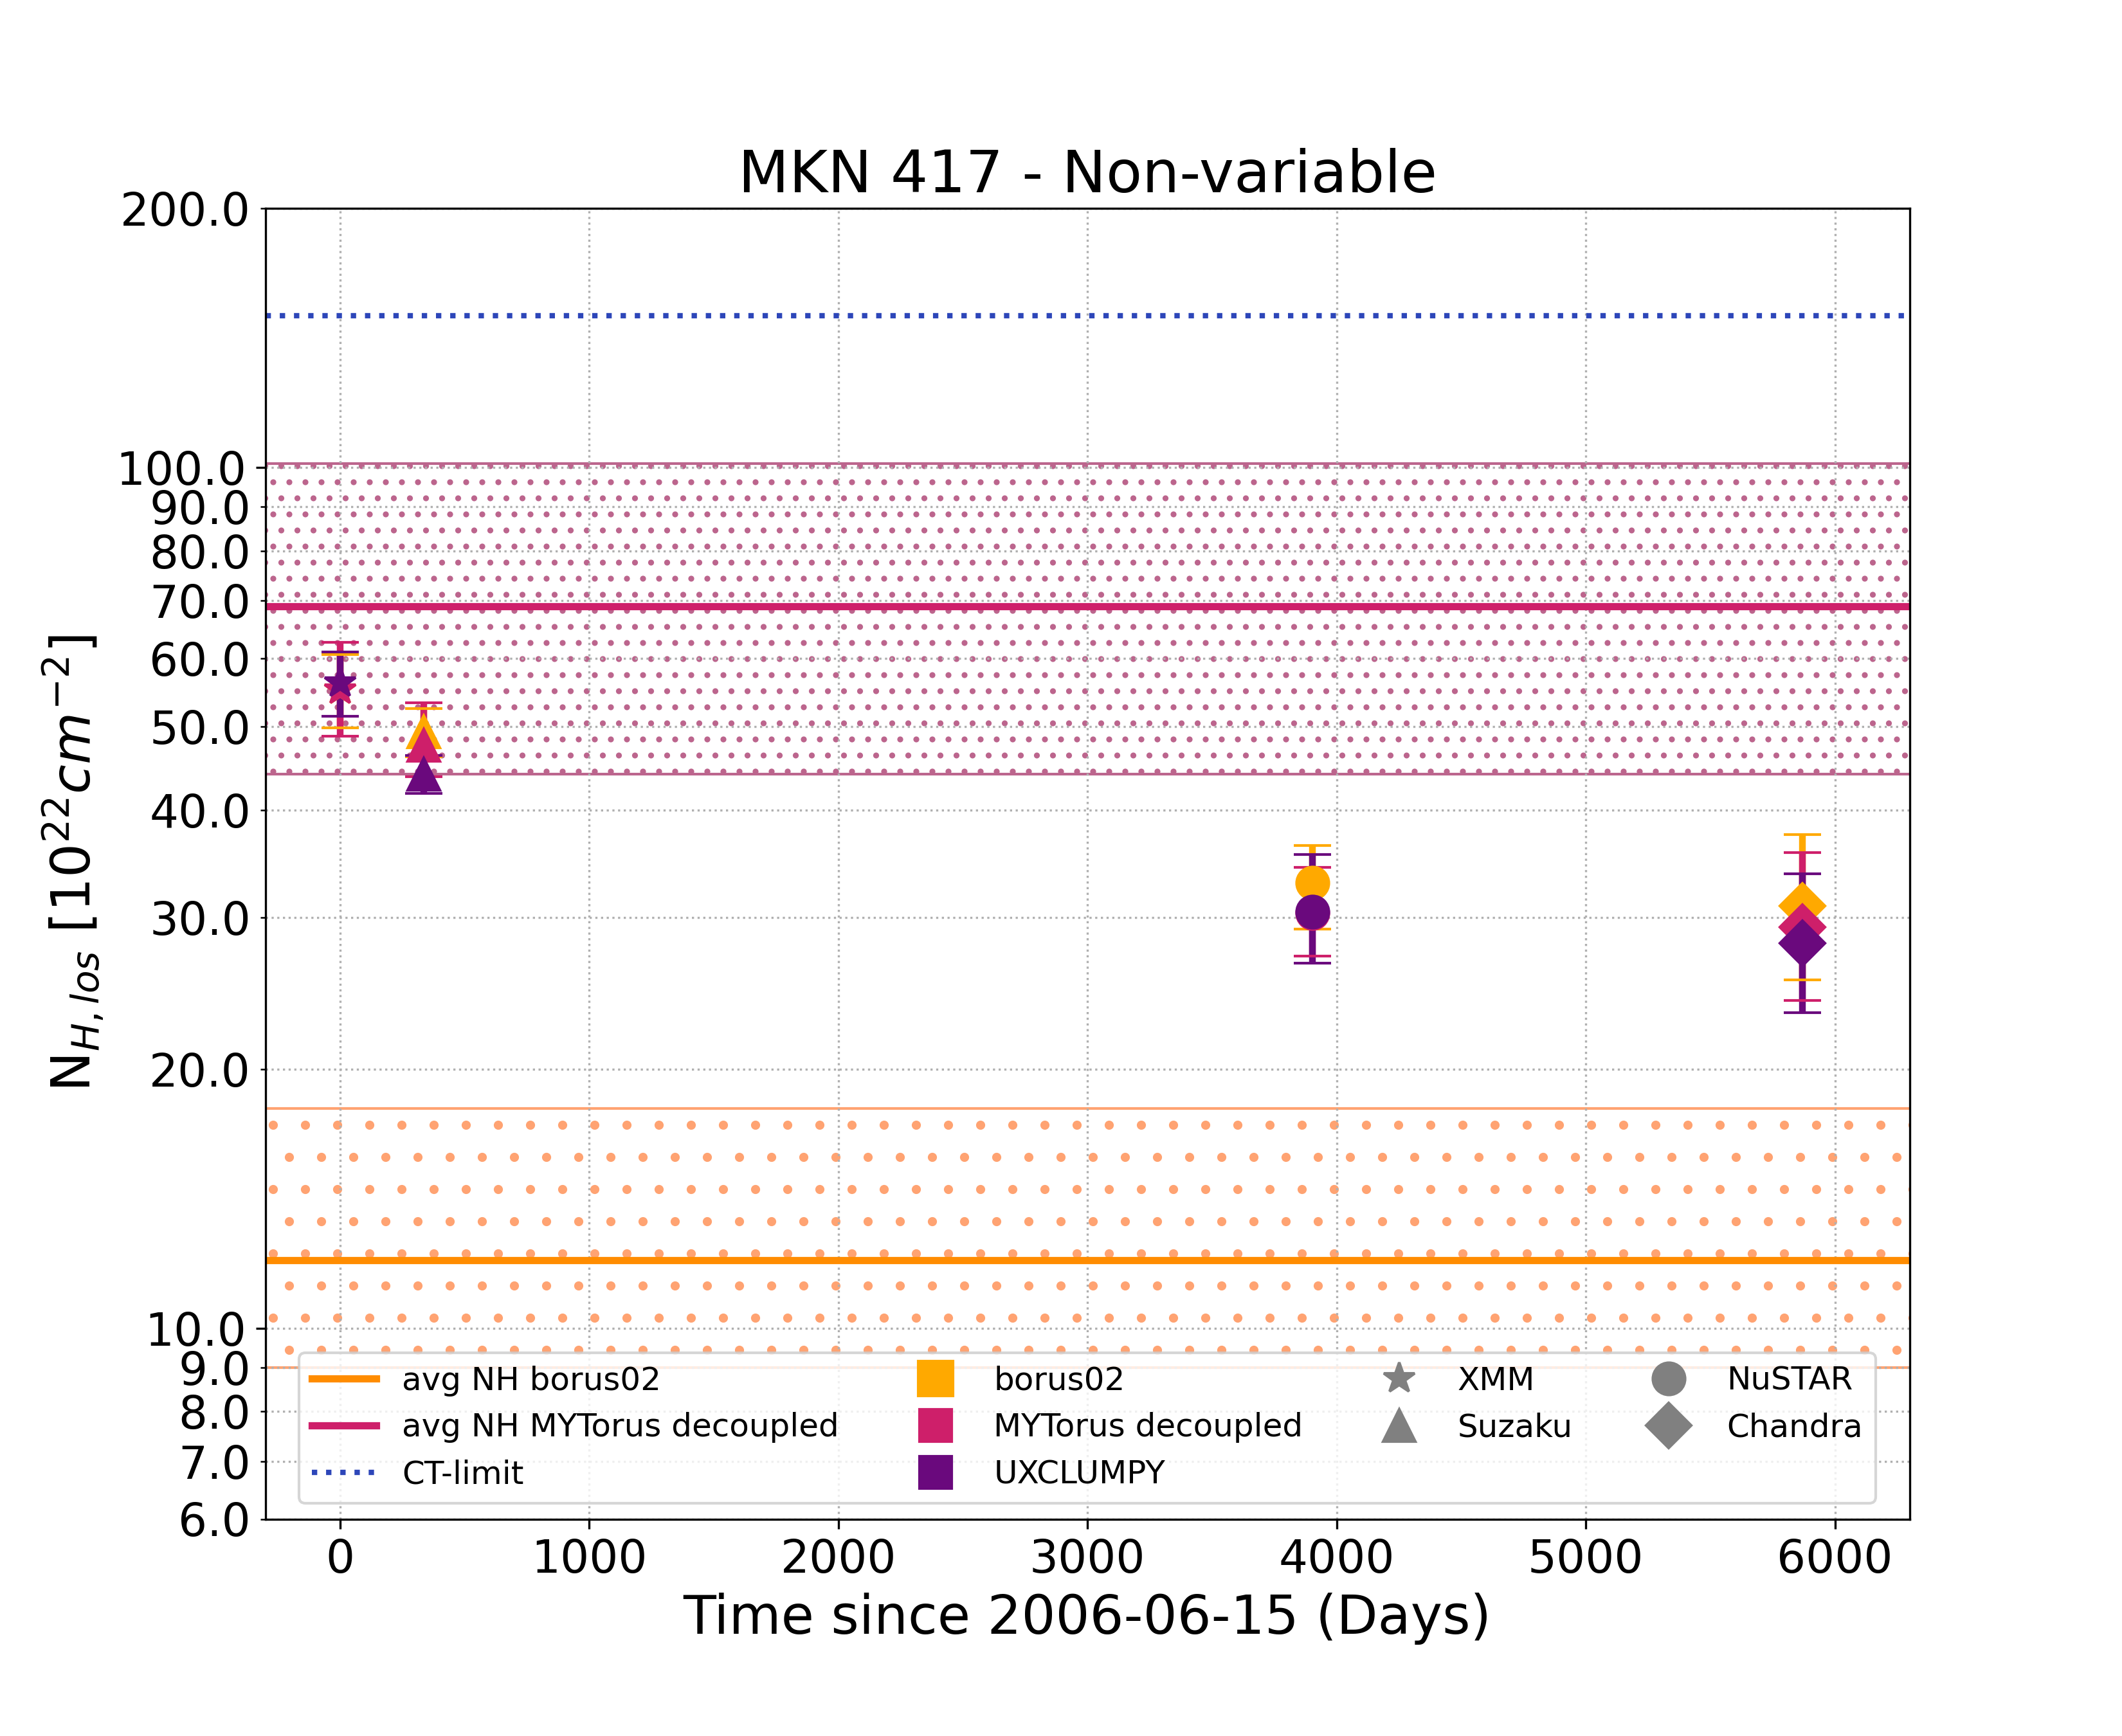Click the avg NH MYTorus decoupled legend label
2122x1736 pixels.
619,1426
